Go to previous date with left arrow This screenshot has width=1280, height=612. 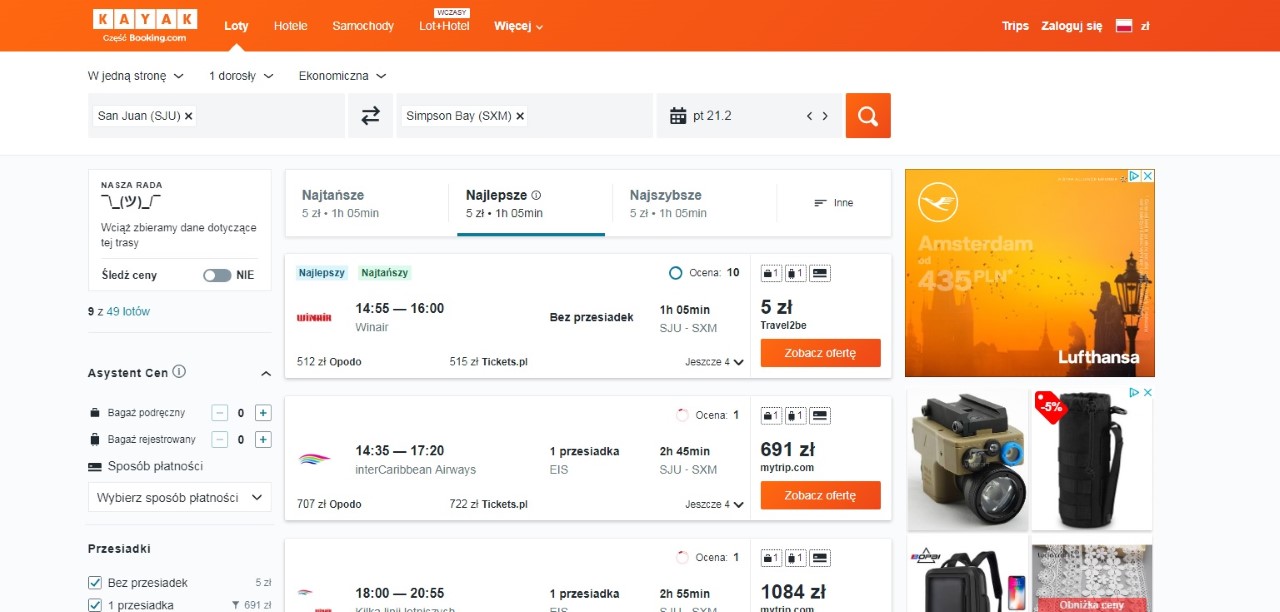coord(810,116)
